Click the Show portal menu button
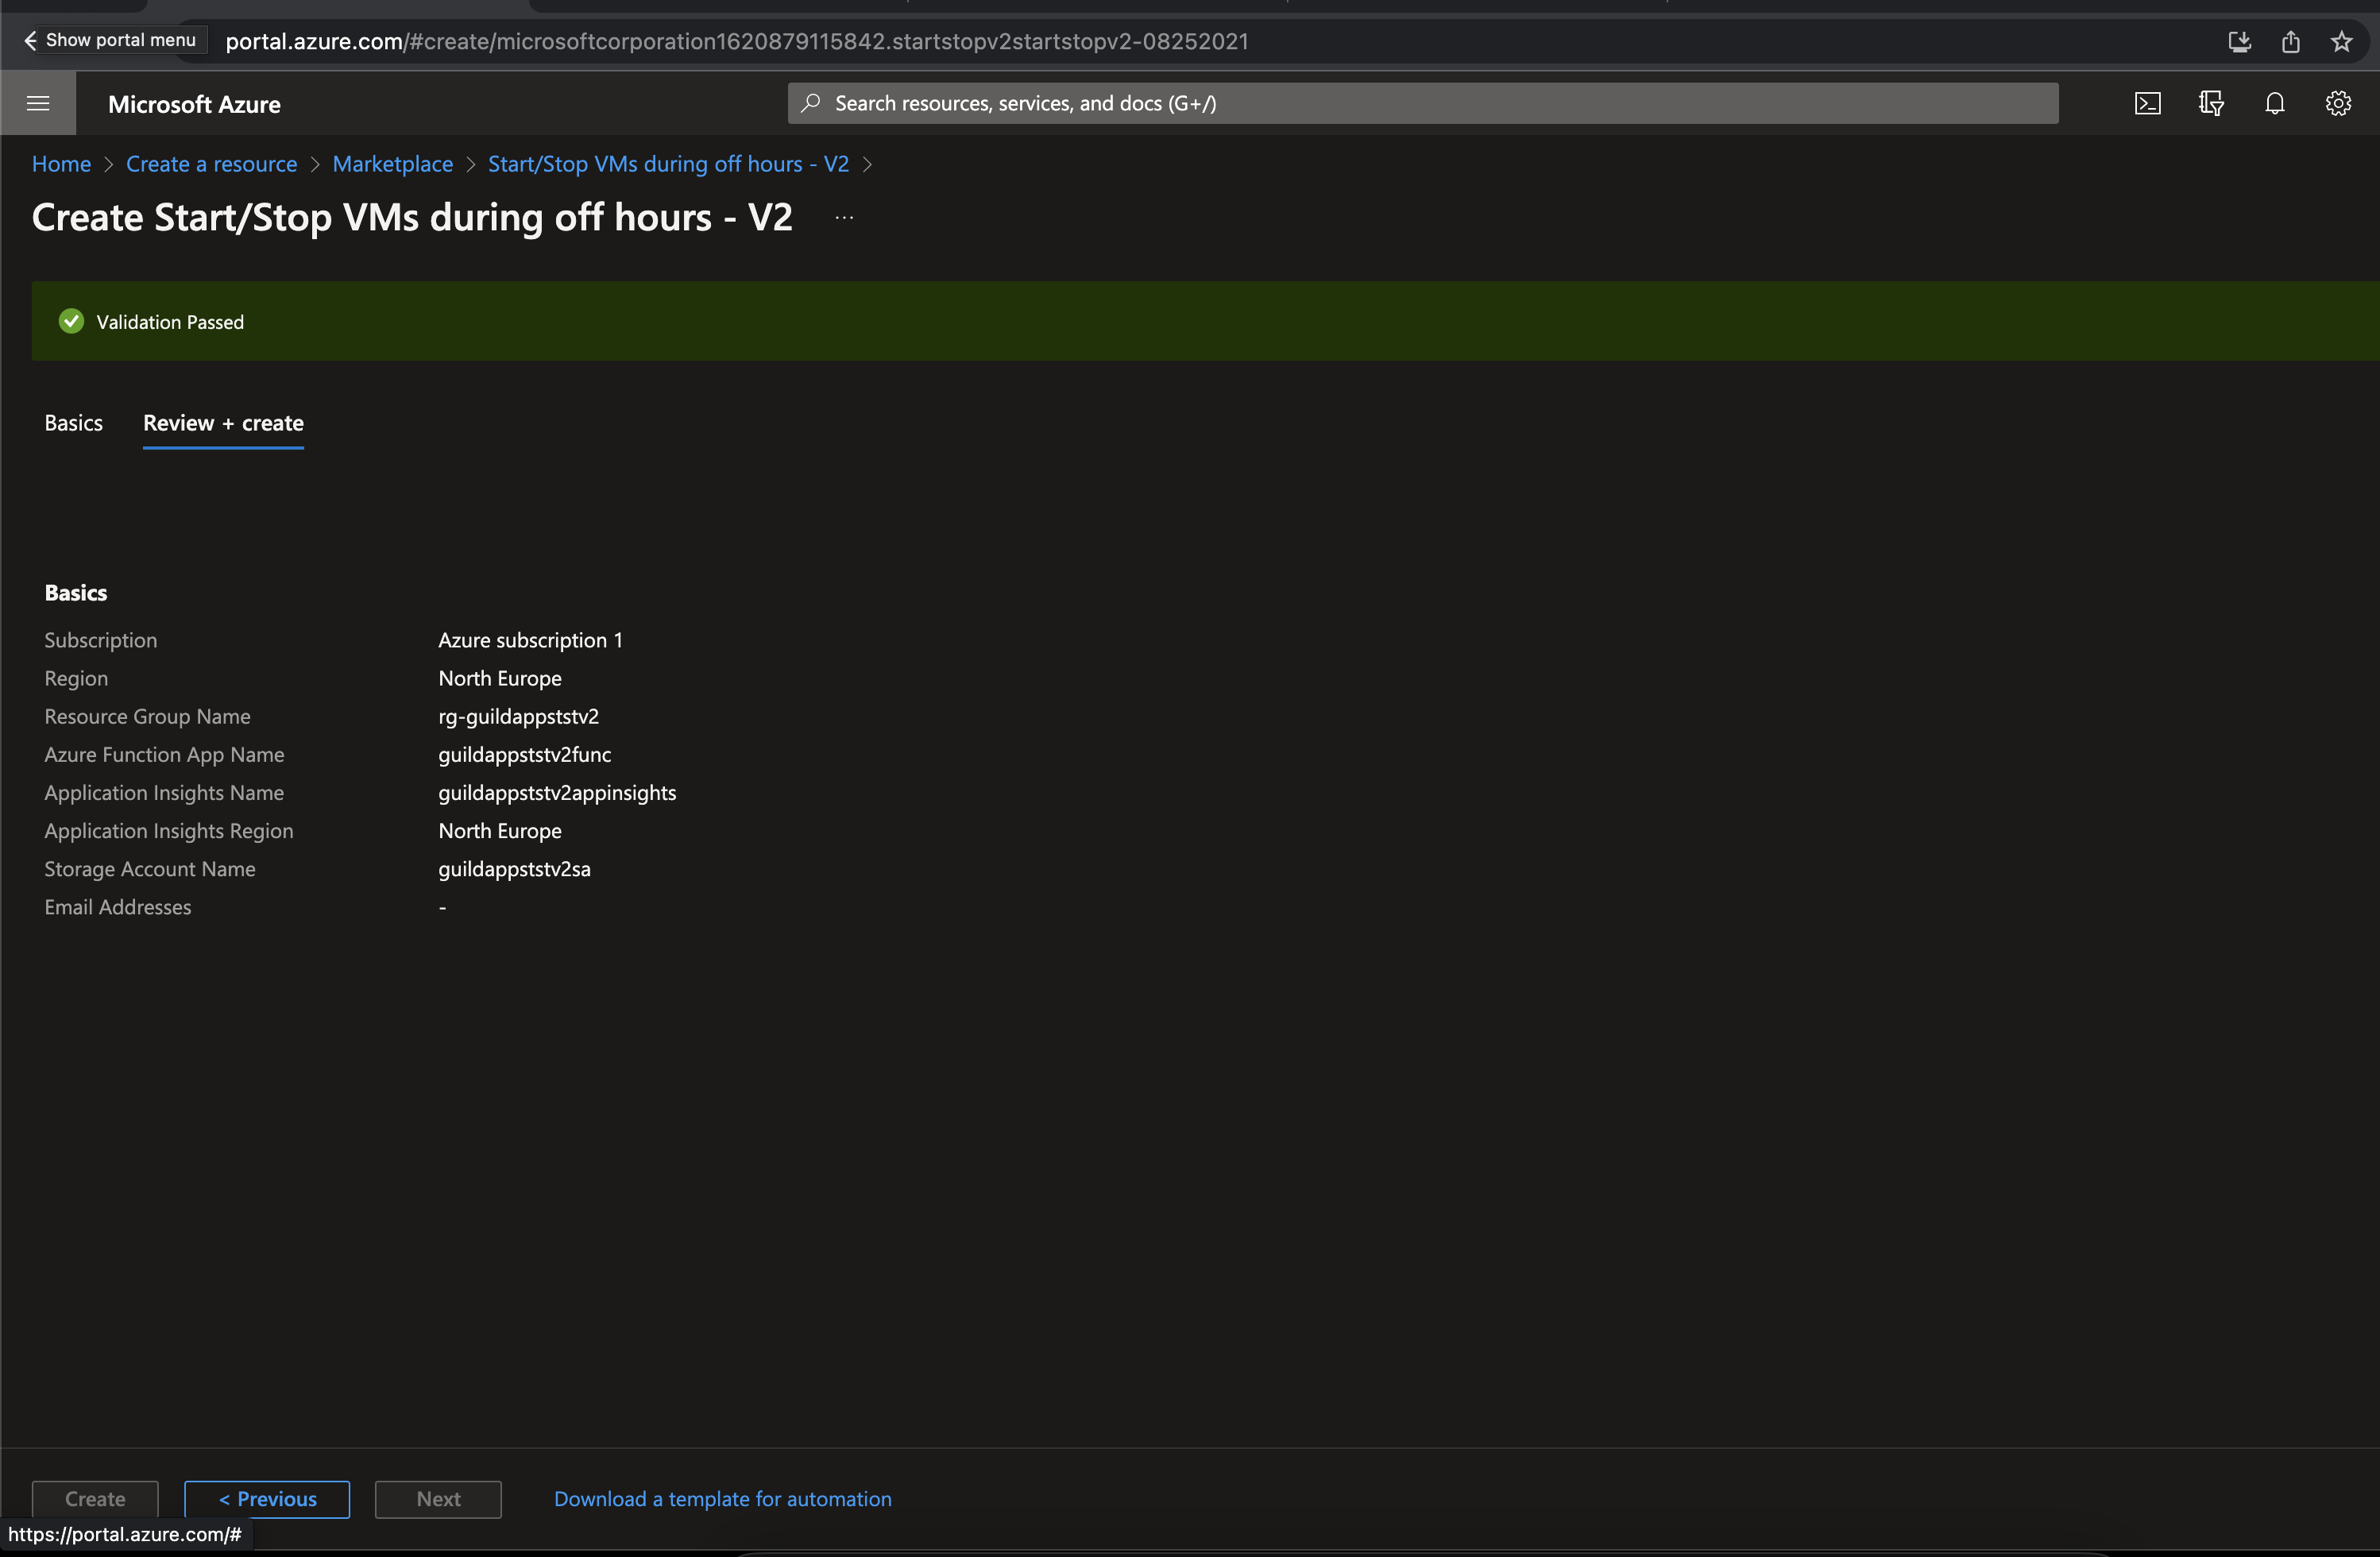 [110, 40]
